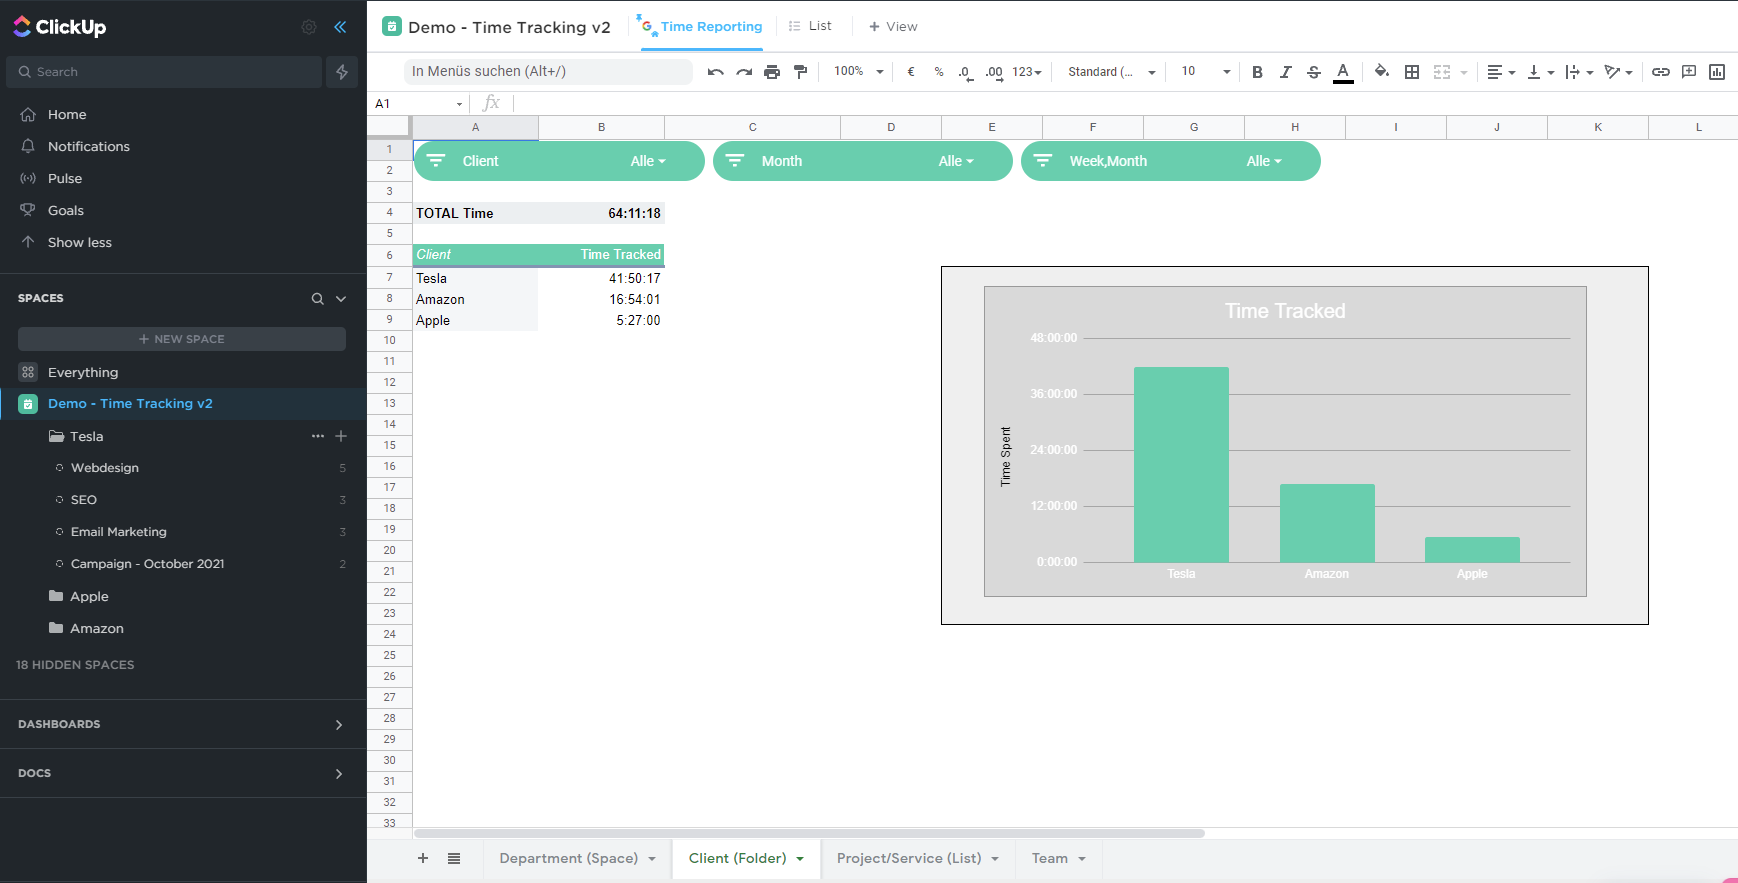
Task: Open the font size 10 dropdown
Action: [1205, 72]
